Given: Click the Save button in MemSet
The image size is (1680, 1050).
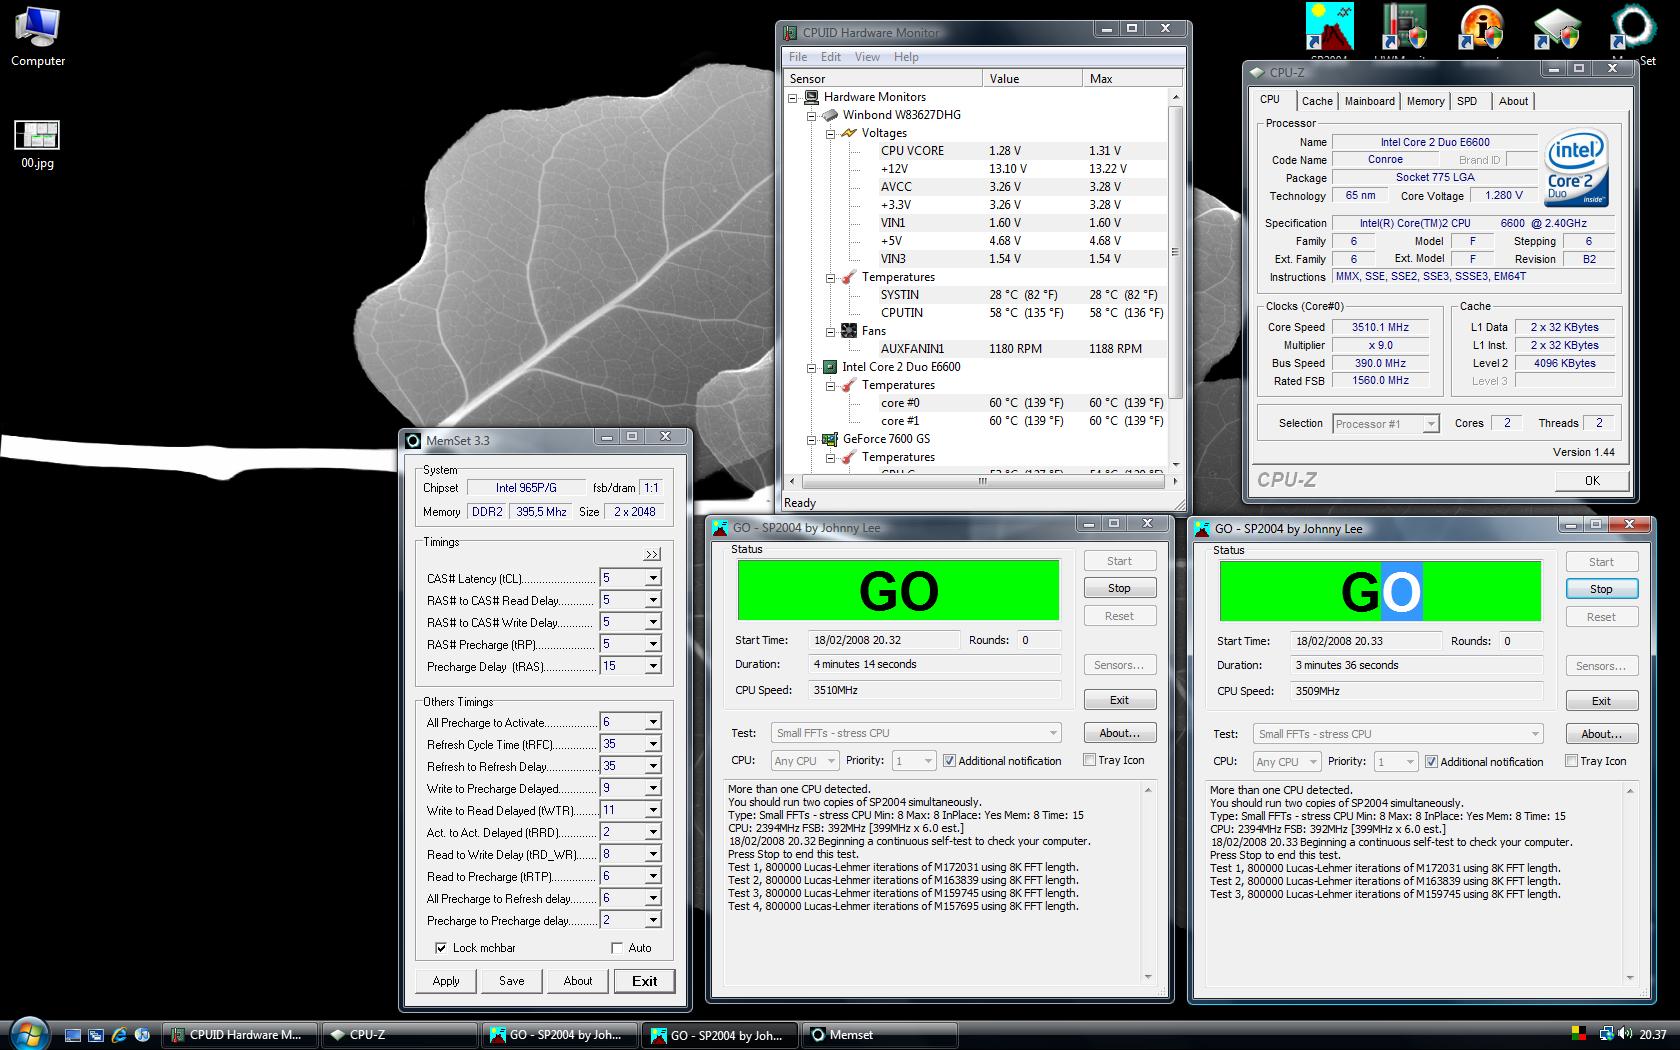Looking at the screenshot, I should (x=512, y=981).
